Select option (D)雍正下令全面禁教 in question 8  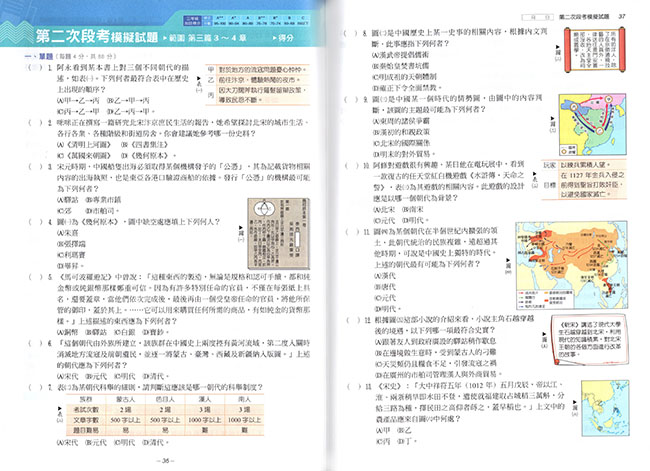(406, 87)
